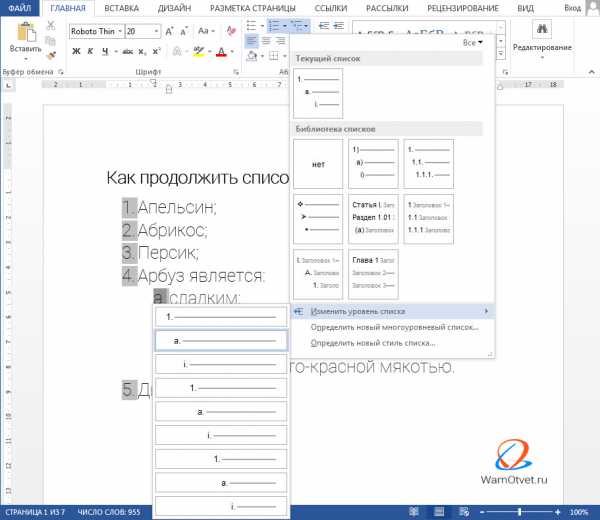600x520 pixels.
Task: Apply strikethrough abc formatting
Action: [127, 51]
